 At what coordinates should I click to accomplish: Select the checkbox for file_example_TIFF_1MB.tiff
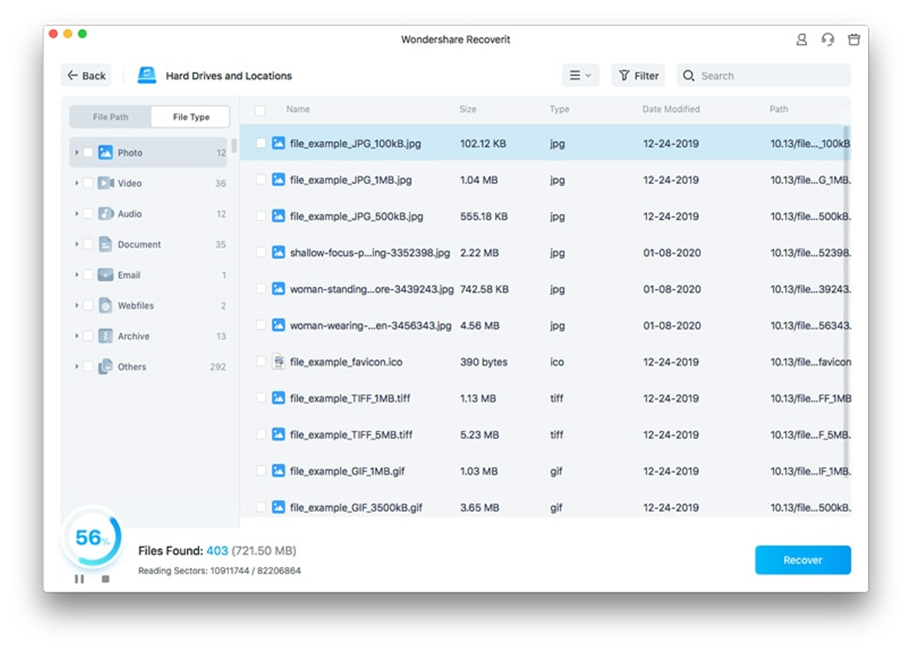261,398
